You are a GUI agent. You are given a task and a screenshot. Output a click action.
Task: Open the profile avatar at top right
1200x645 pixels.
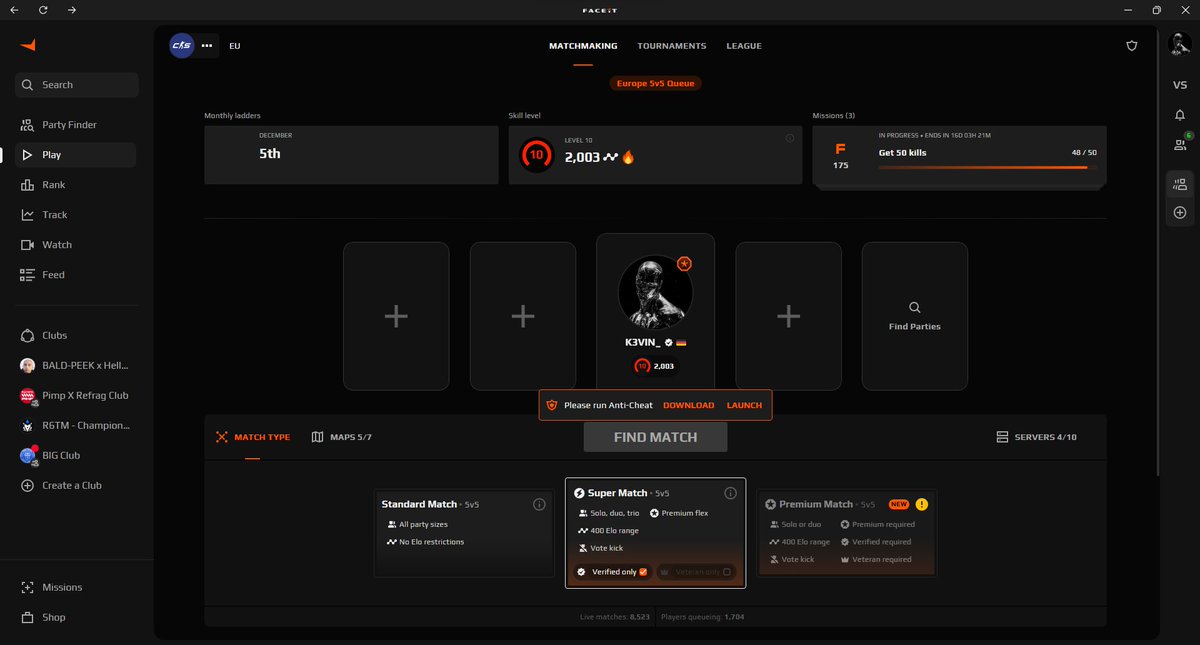pos(1180,45)
